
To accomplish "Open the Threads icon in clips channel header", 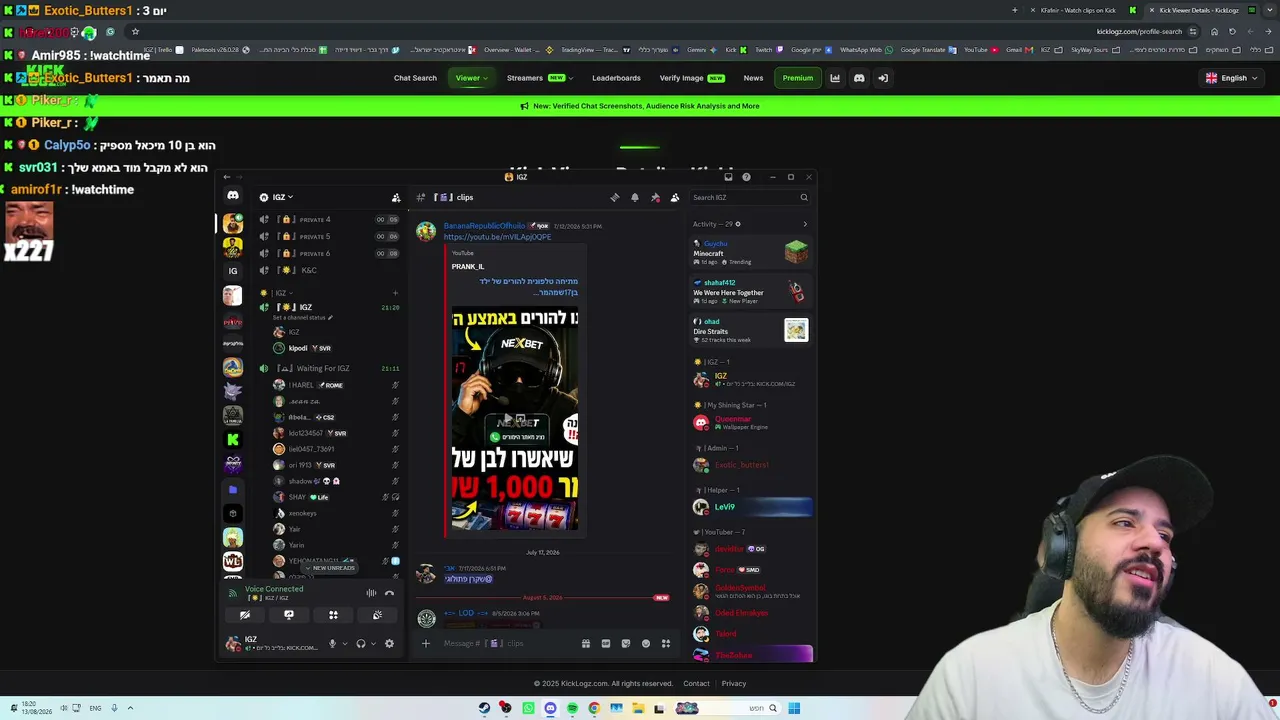I will click(615, 197).
